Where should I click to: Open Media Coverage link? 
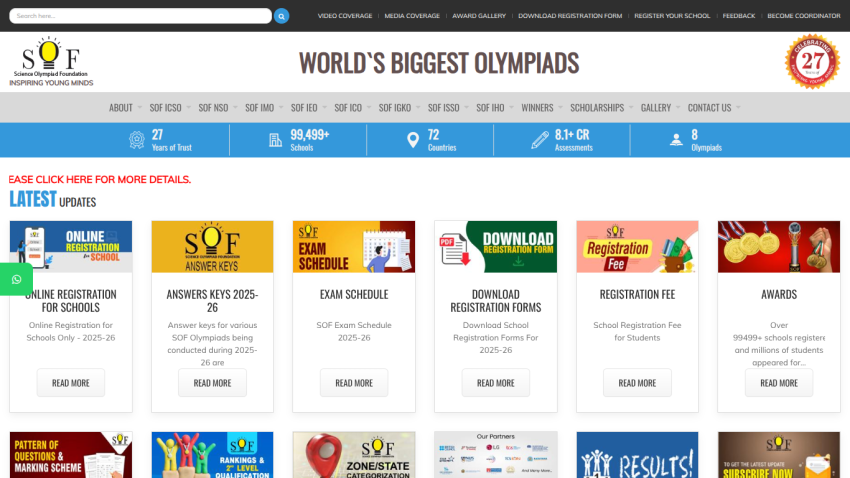[x=412, y=16]
